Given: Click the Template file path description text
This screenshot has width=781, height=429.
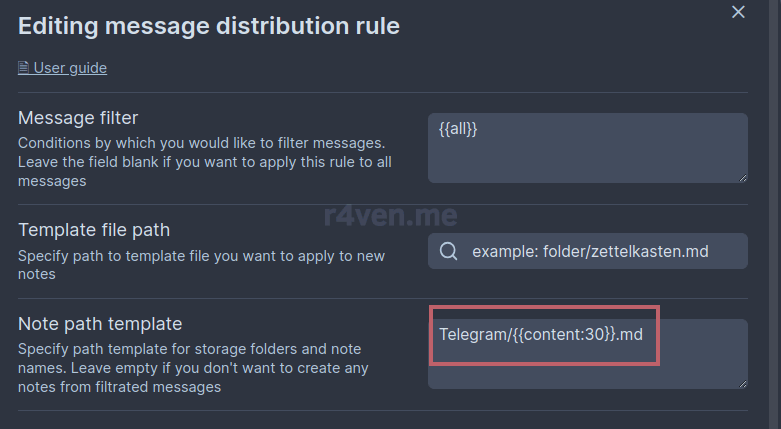Looking at the screenshot, I should (201, 265).
